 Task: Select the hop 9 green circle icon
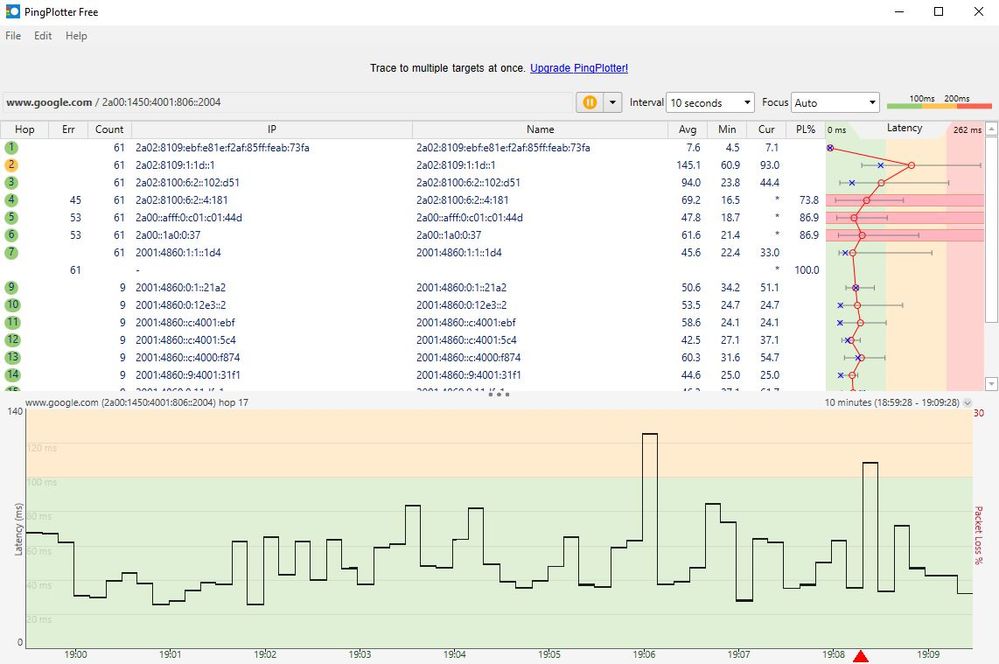12,288
